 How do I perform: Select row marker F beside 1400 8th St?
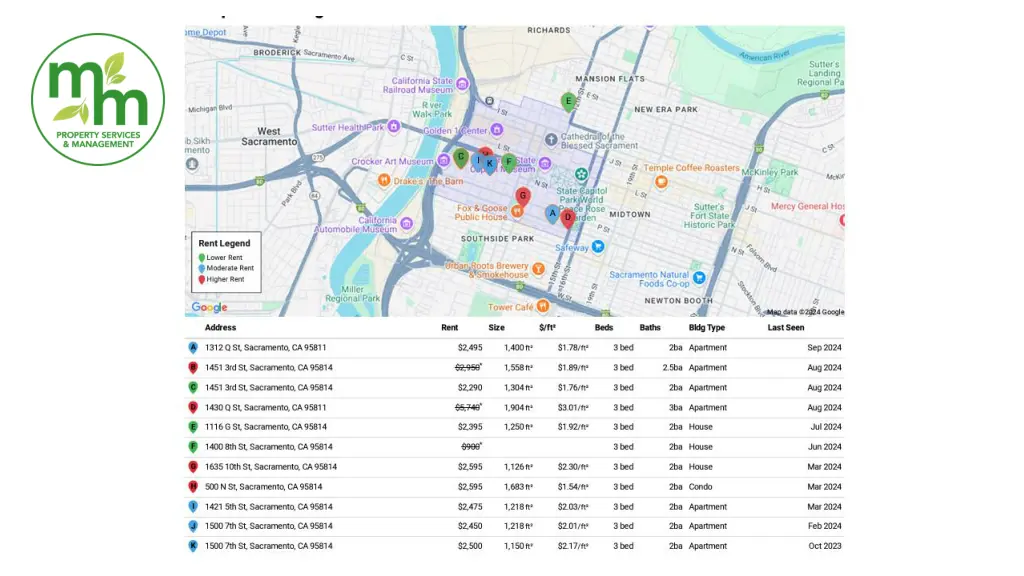pyautogui.click(x=193, y=447)
